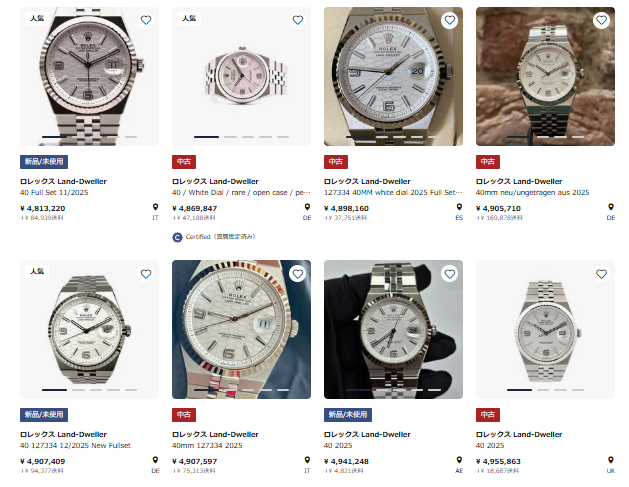629x487 pixels.
Task: Click the heart icon on the ¥4,869,847 listing
Action: (297, 20)
